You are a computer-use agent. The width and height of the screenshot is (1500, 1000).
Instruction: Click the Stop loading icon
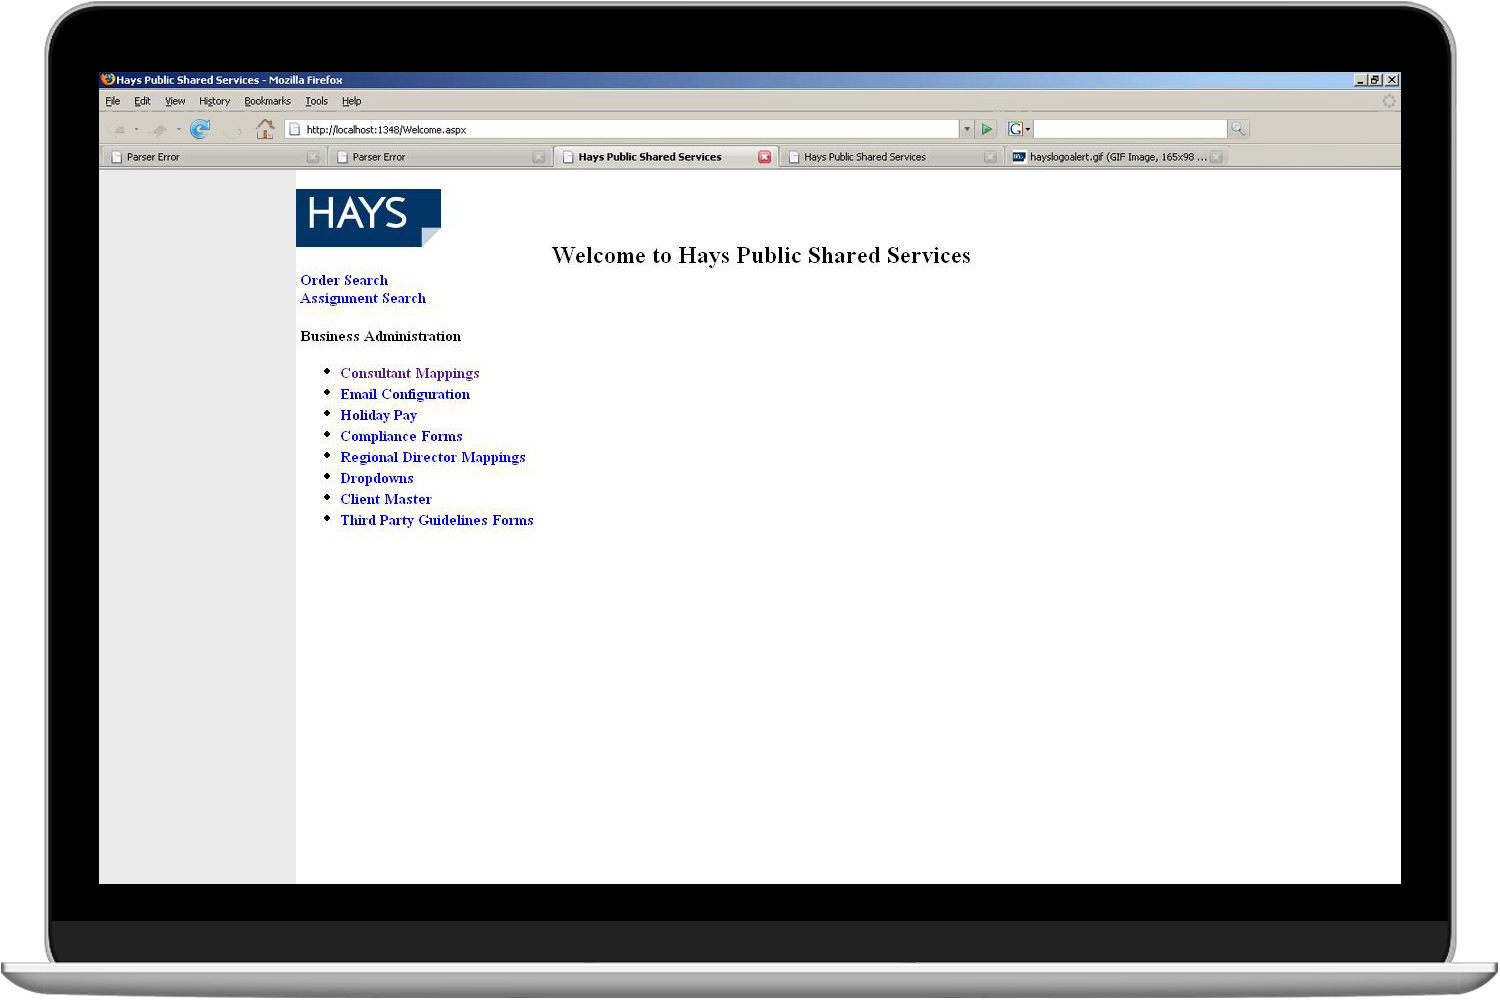coord(233,129)
